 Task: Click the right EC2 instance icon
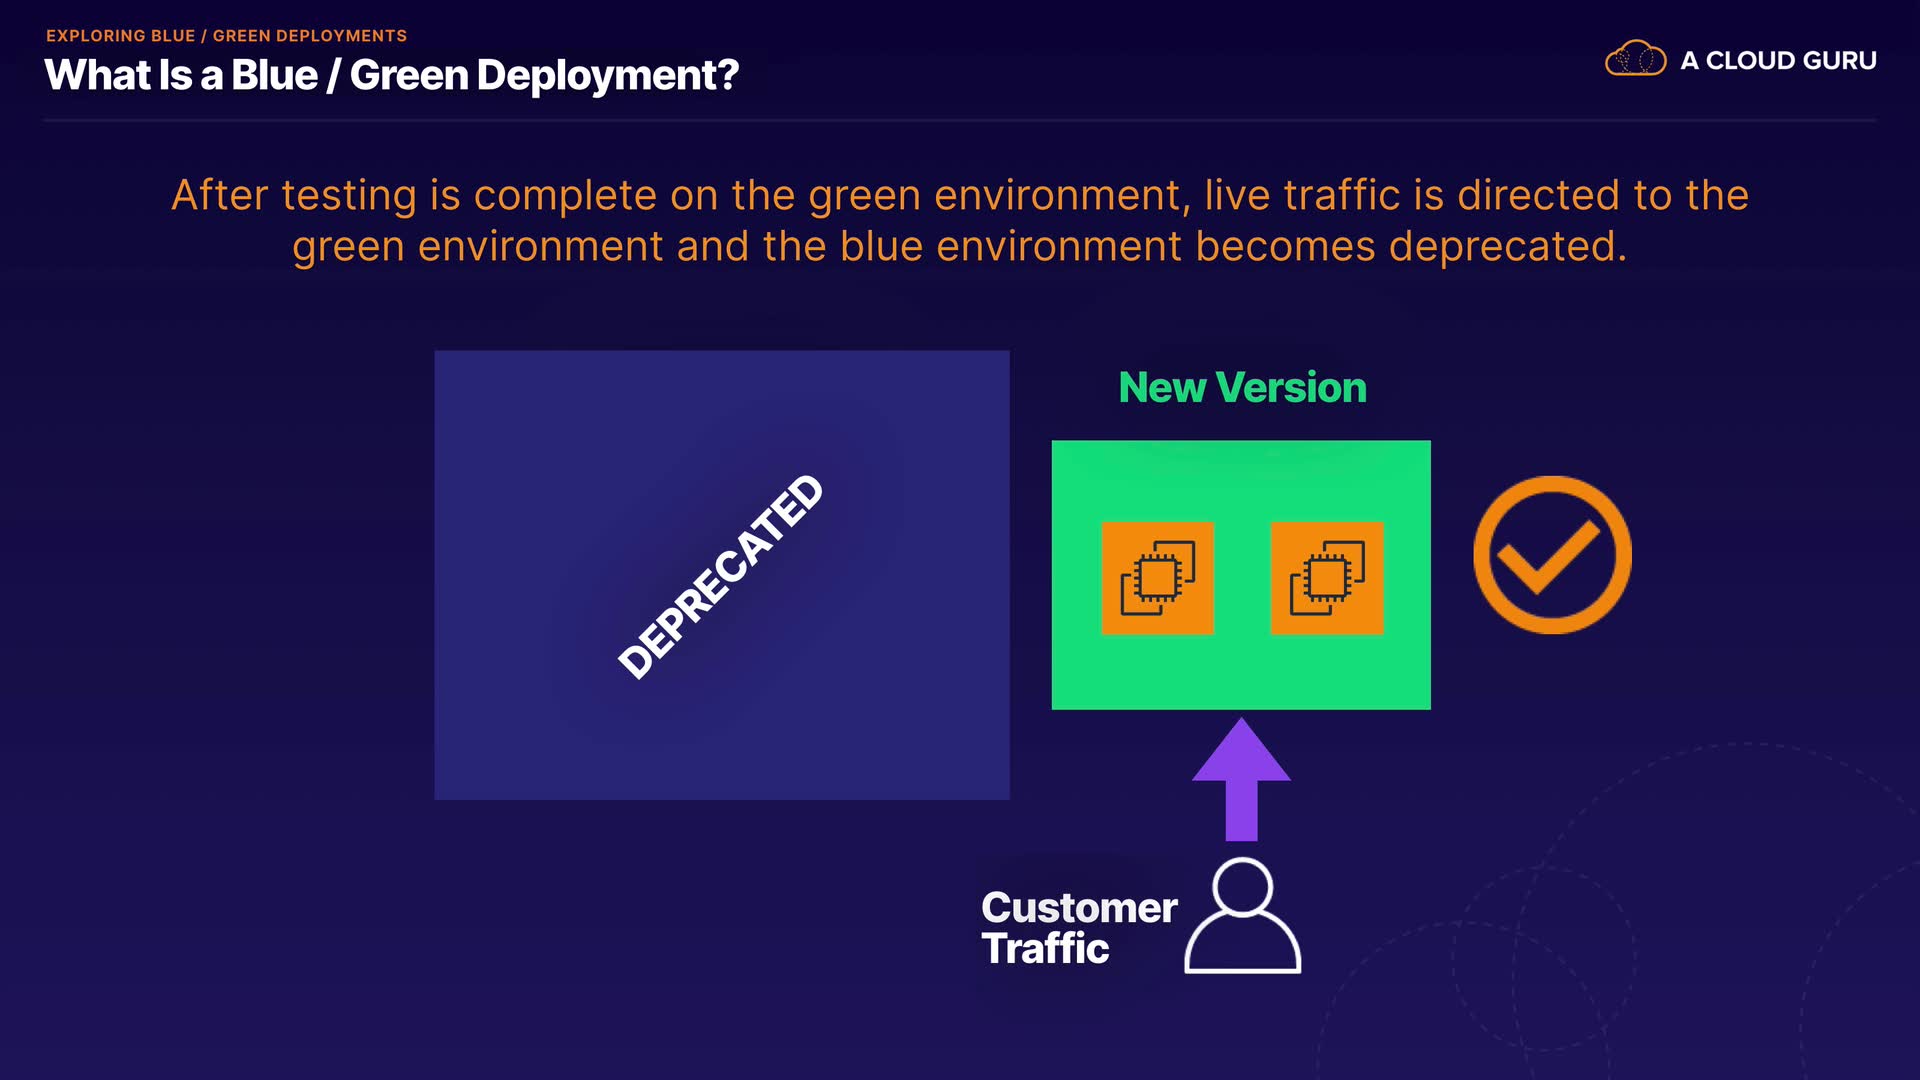coord(1326,578)
